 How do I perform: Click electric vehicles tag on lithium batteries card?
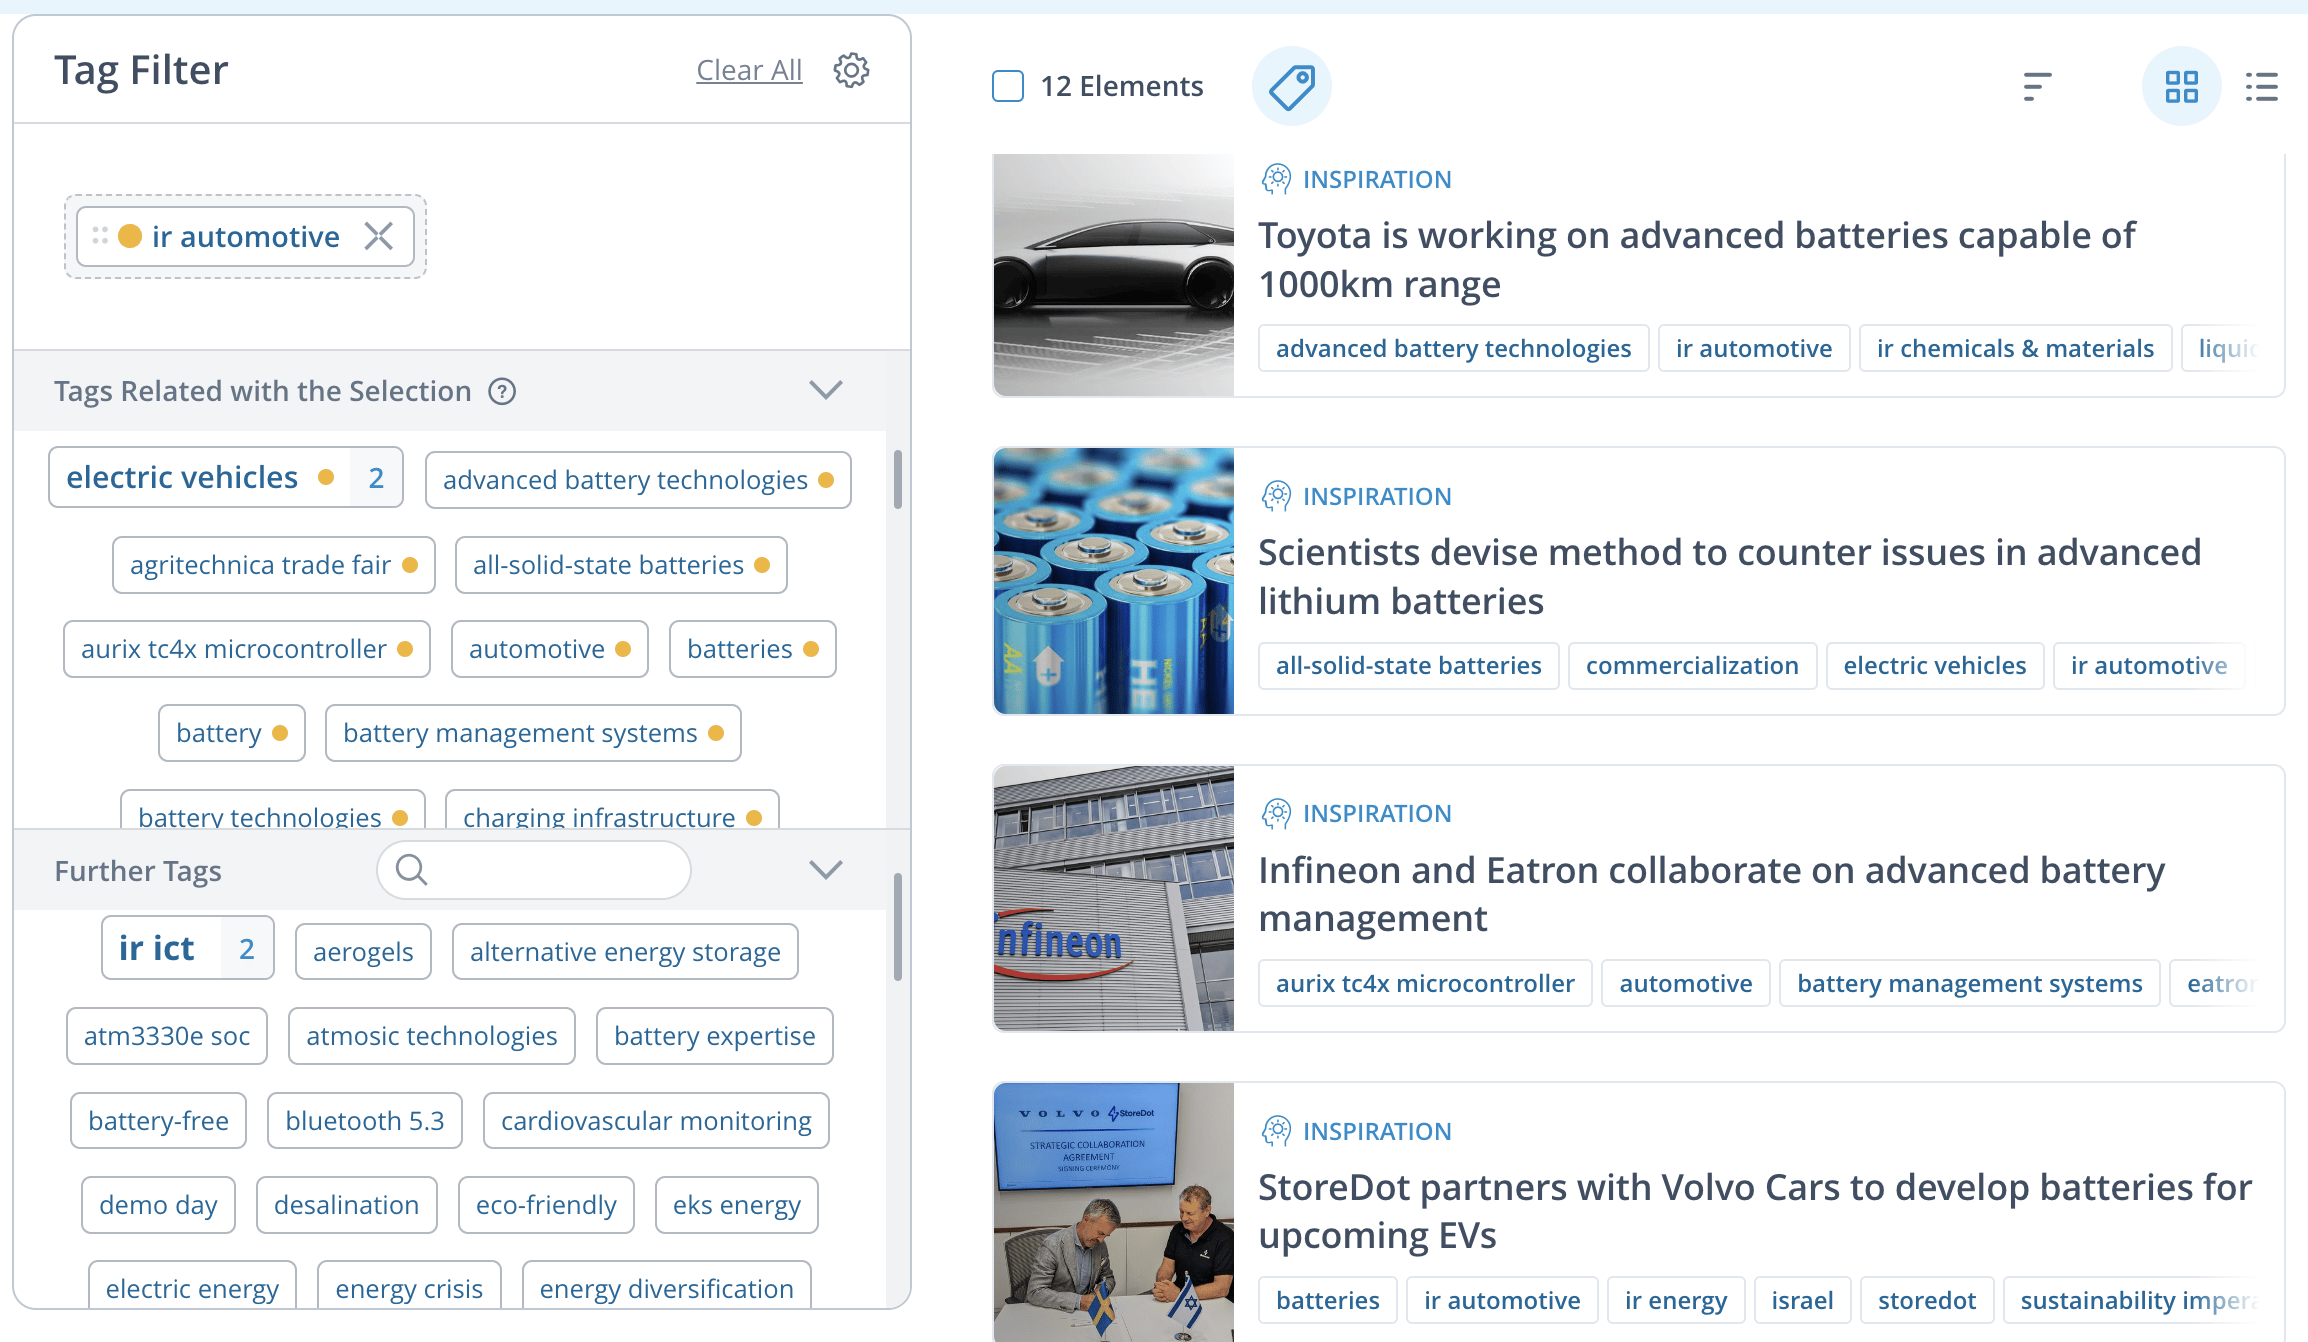point(1935,665)
